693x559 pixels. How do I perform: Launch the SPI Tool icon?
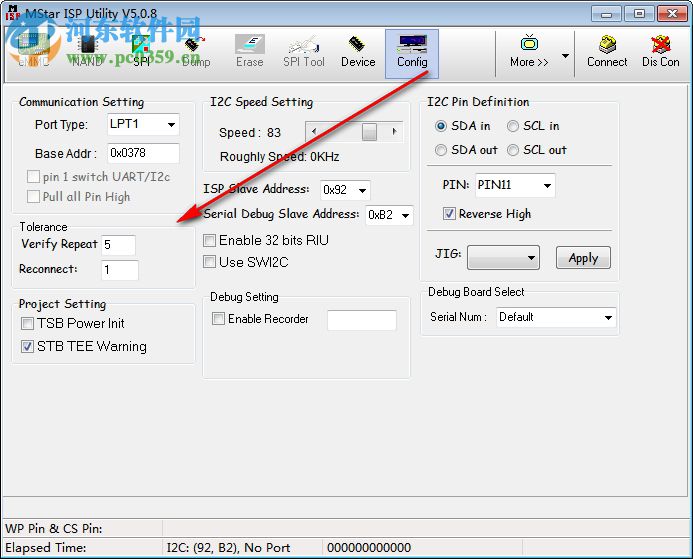[304, 51]
